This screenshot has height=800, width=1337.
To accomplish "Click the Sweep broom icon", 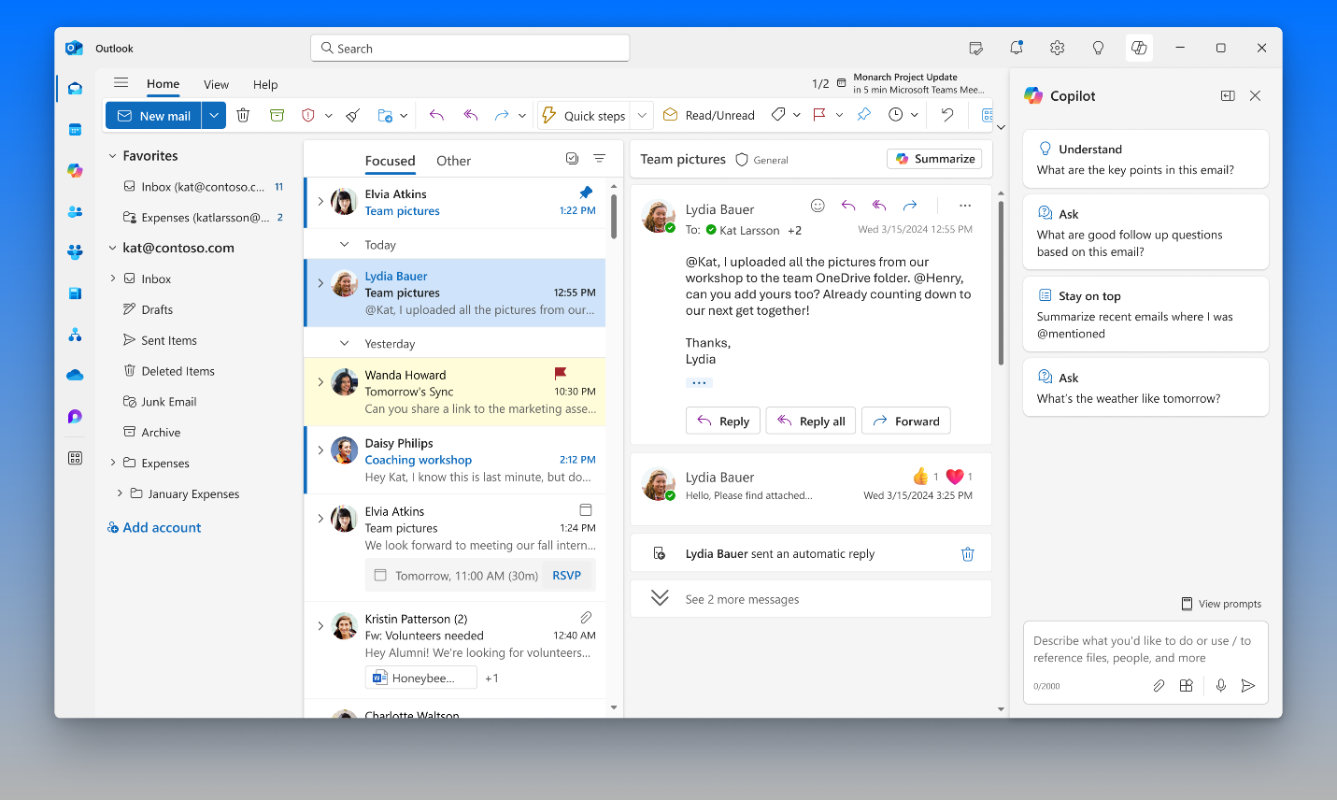I will (352, 116).
